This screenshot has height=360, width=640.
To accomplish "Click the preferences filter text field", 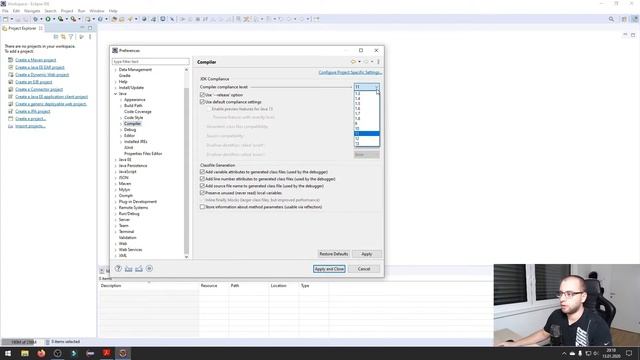I will tap(150, 62).
